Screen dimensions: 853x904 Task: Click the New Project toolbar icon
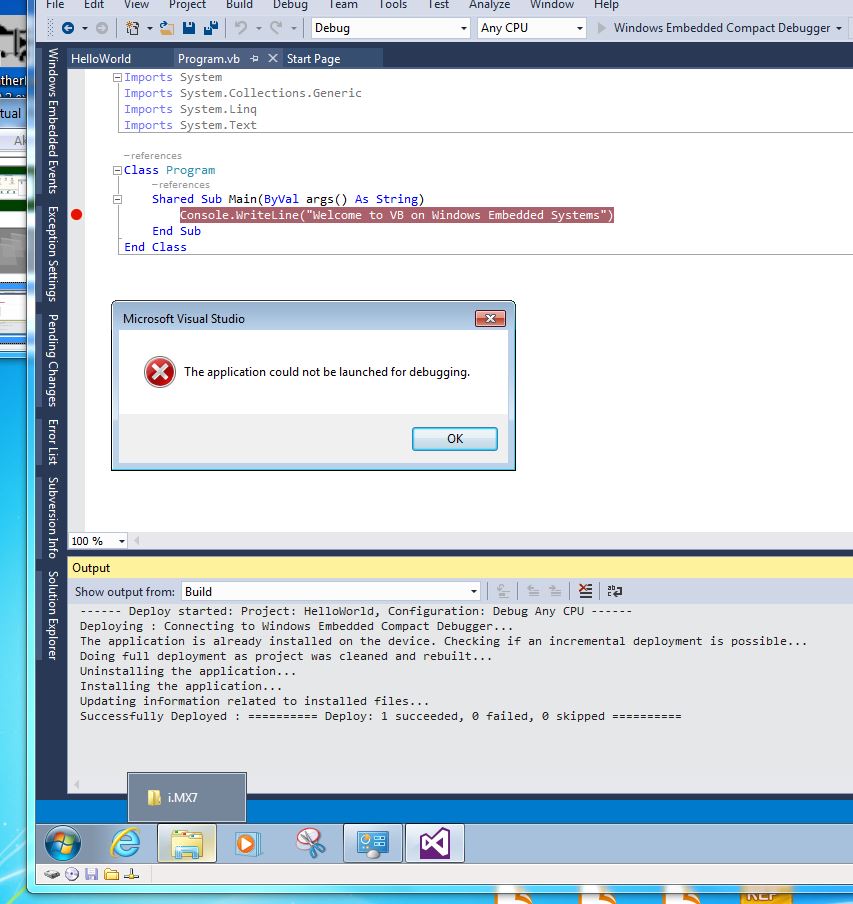pyautogui.click(x=133, y=28)
